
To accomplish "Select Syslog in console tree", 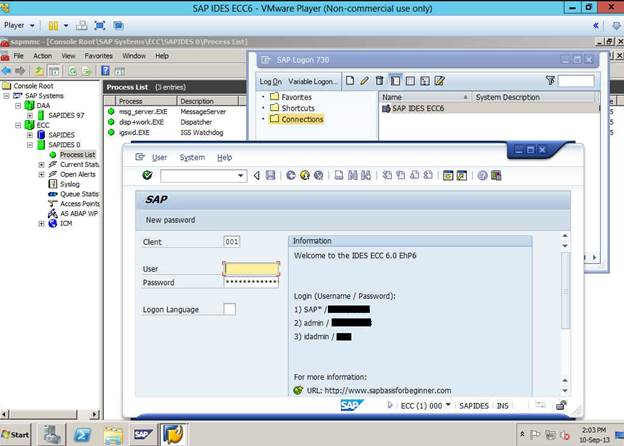I will tap(70, 184).
